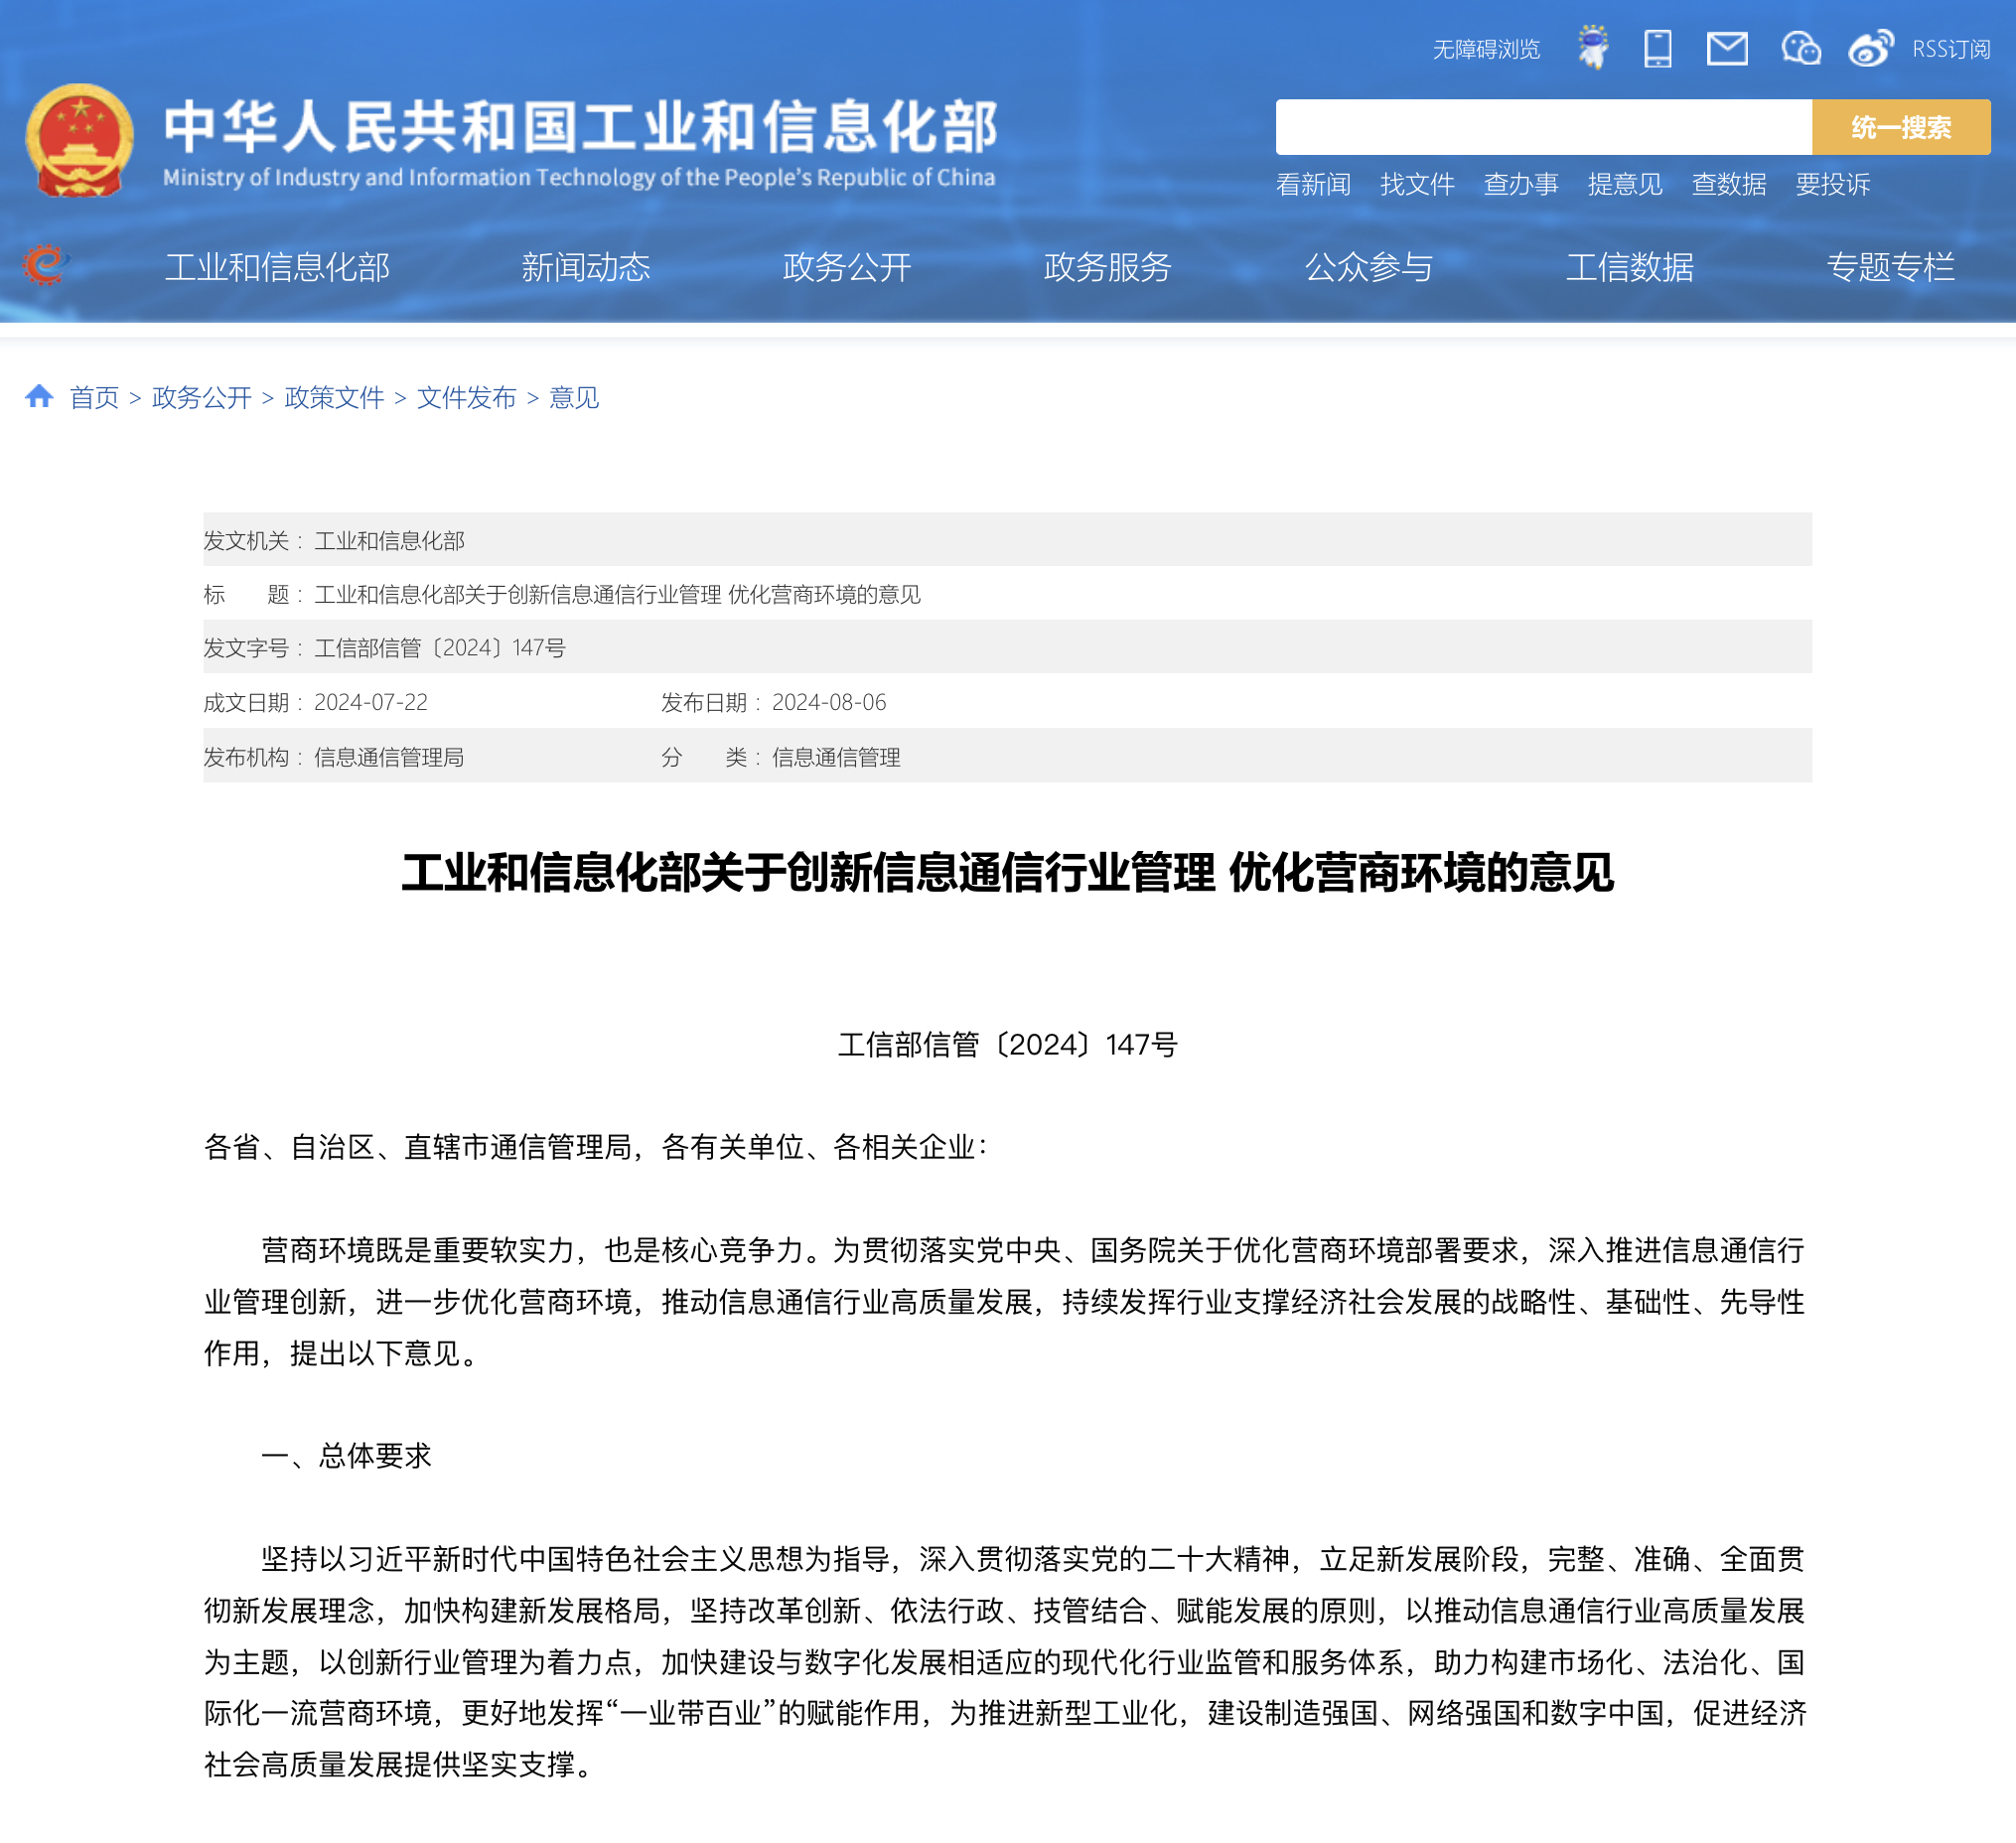Go to 政策文件 in breadcrumb
The height and width of the screenshot is (1843, 2016).
point(334,398)
